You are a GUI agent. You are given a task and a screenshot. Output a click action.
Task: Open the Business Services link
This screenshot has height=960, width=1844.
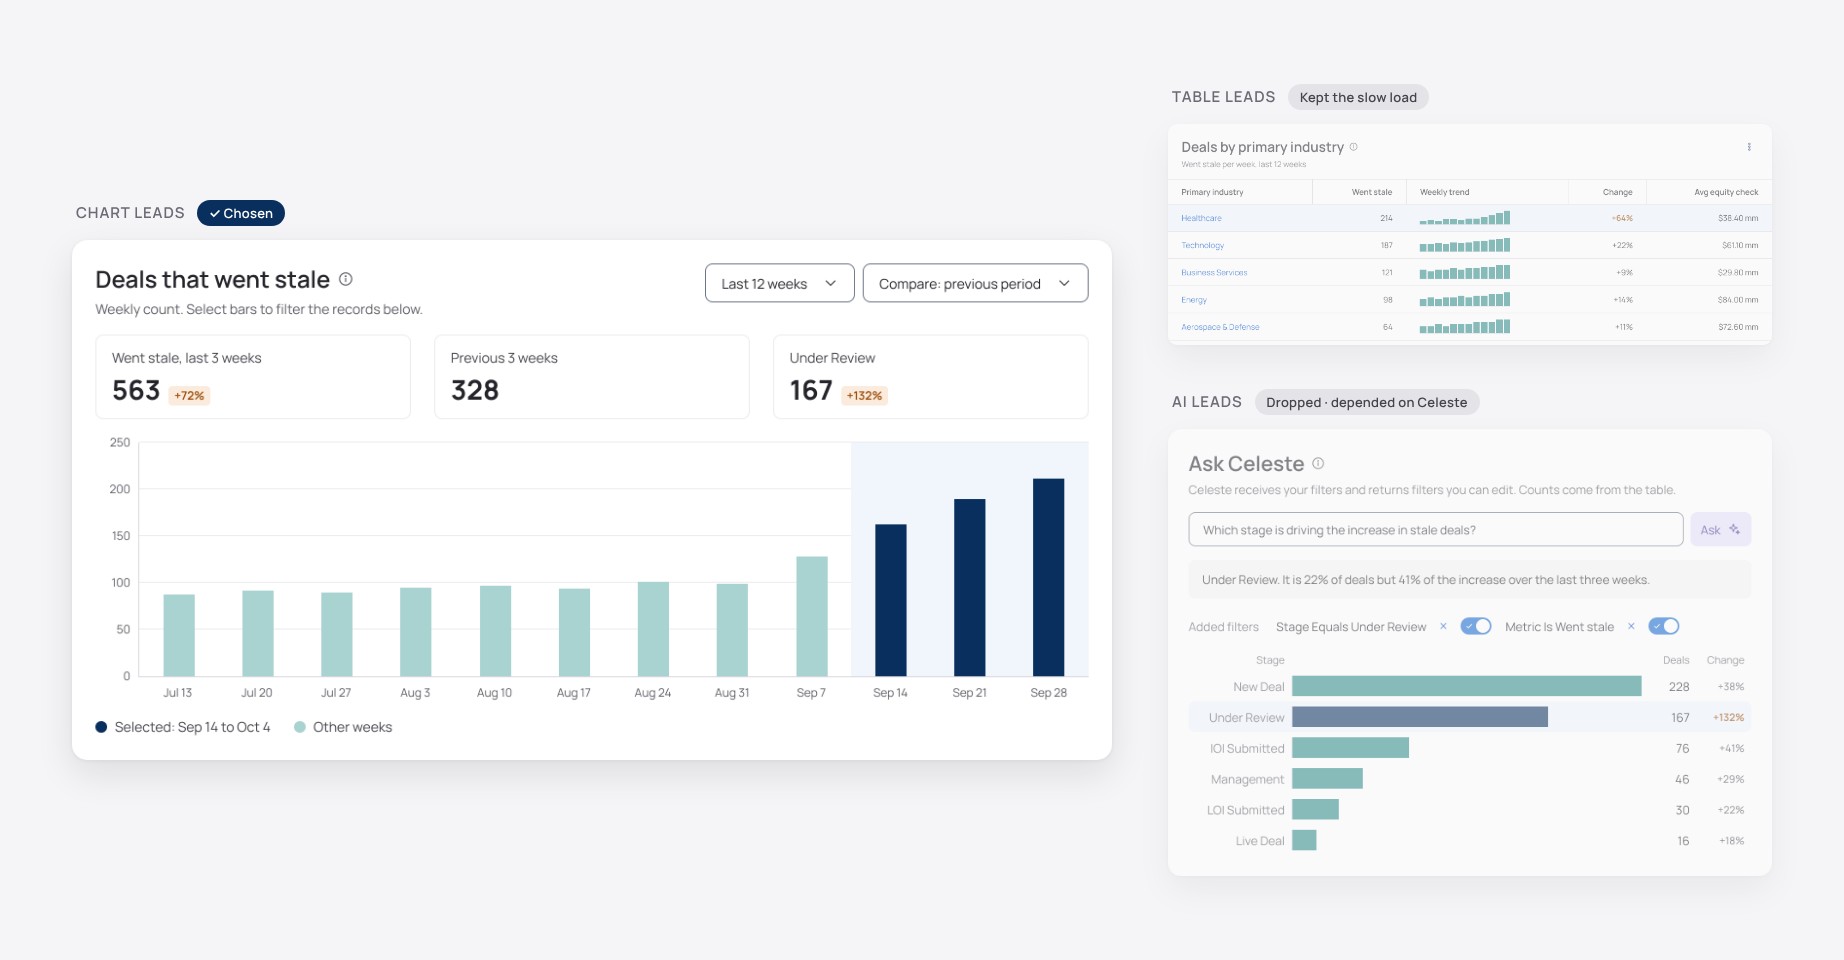pos(1214,272)
